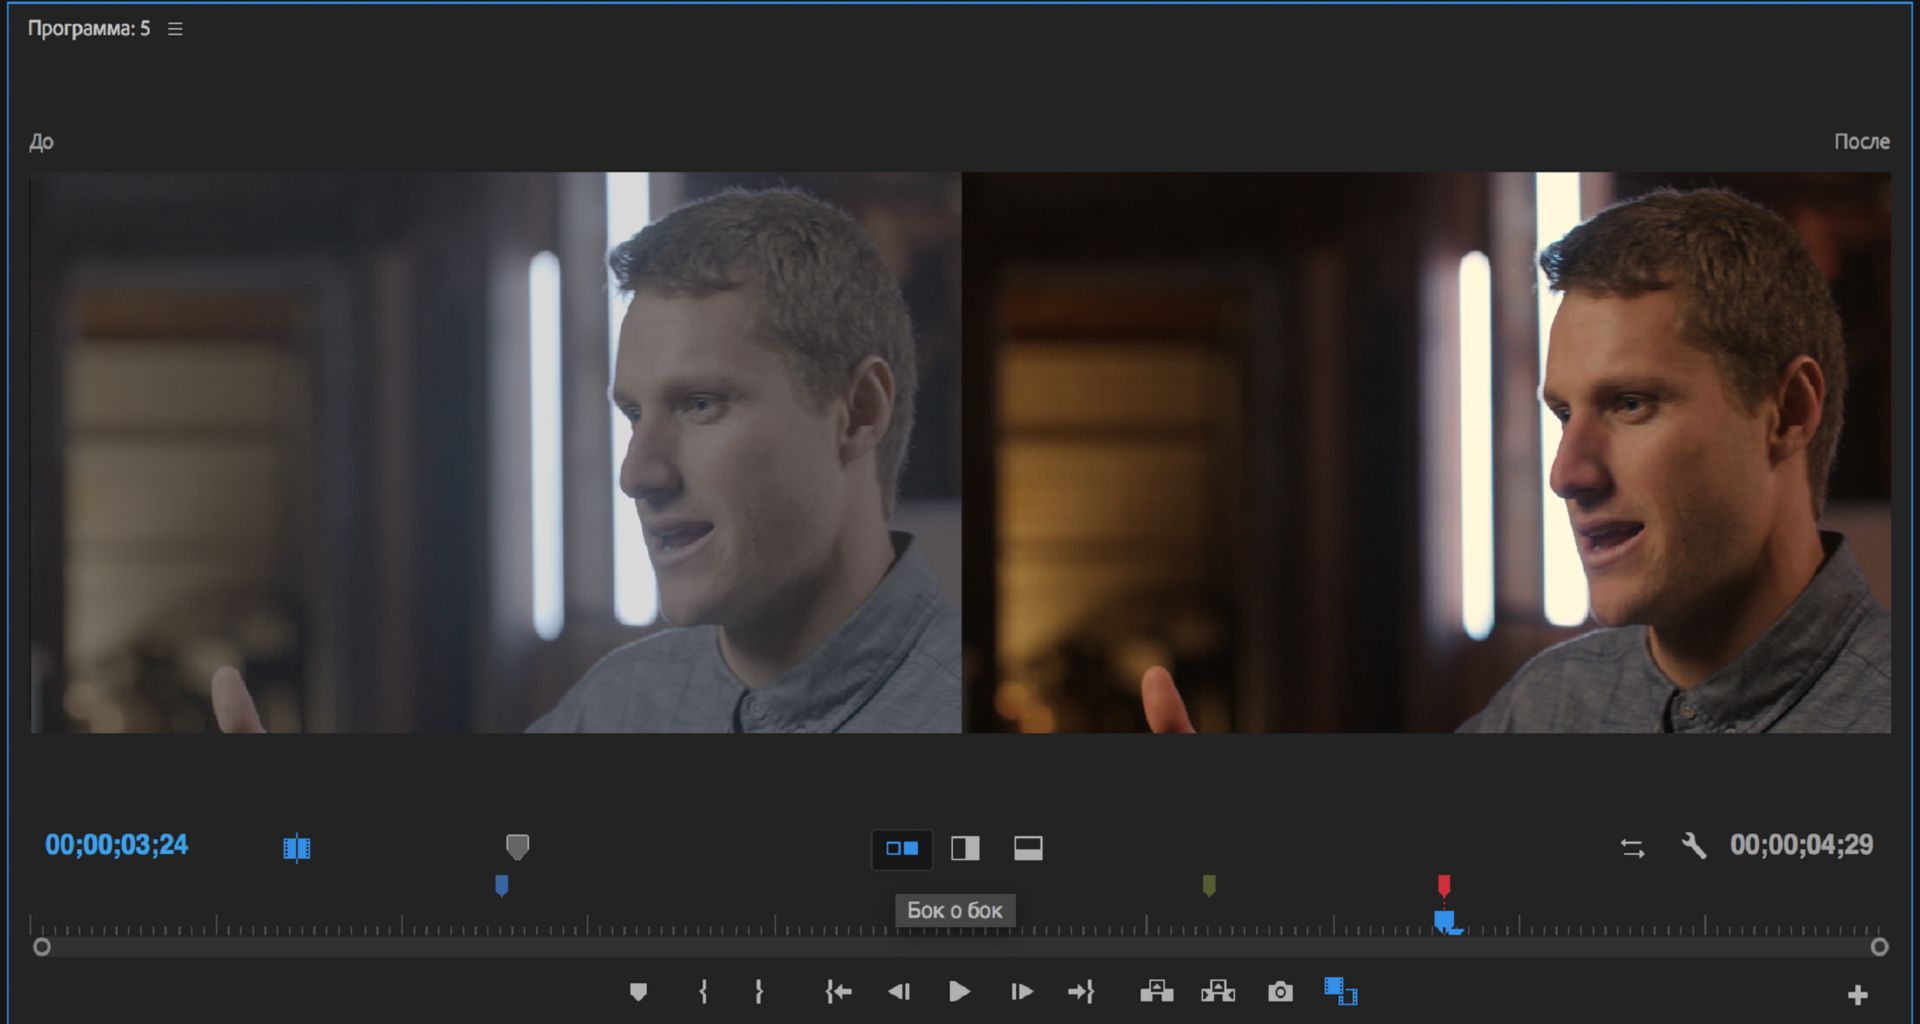Click the Mark In button
This screenshot has width=1920, height=1024.
(x=704, y=992)
